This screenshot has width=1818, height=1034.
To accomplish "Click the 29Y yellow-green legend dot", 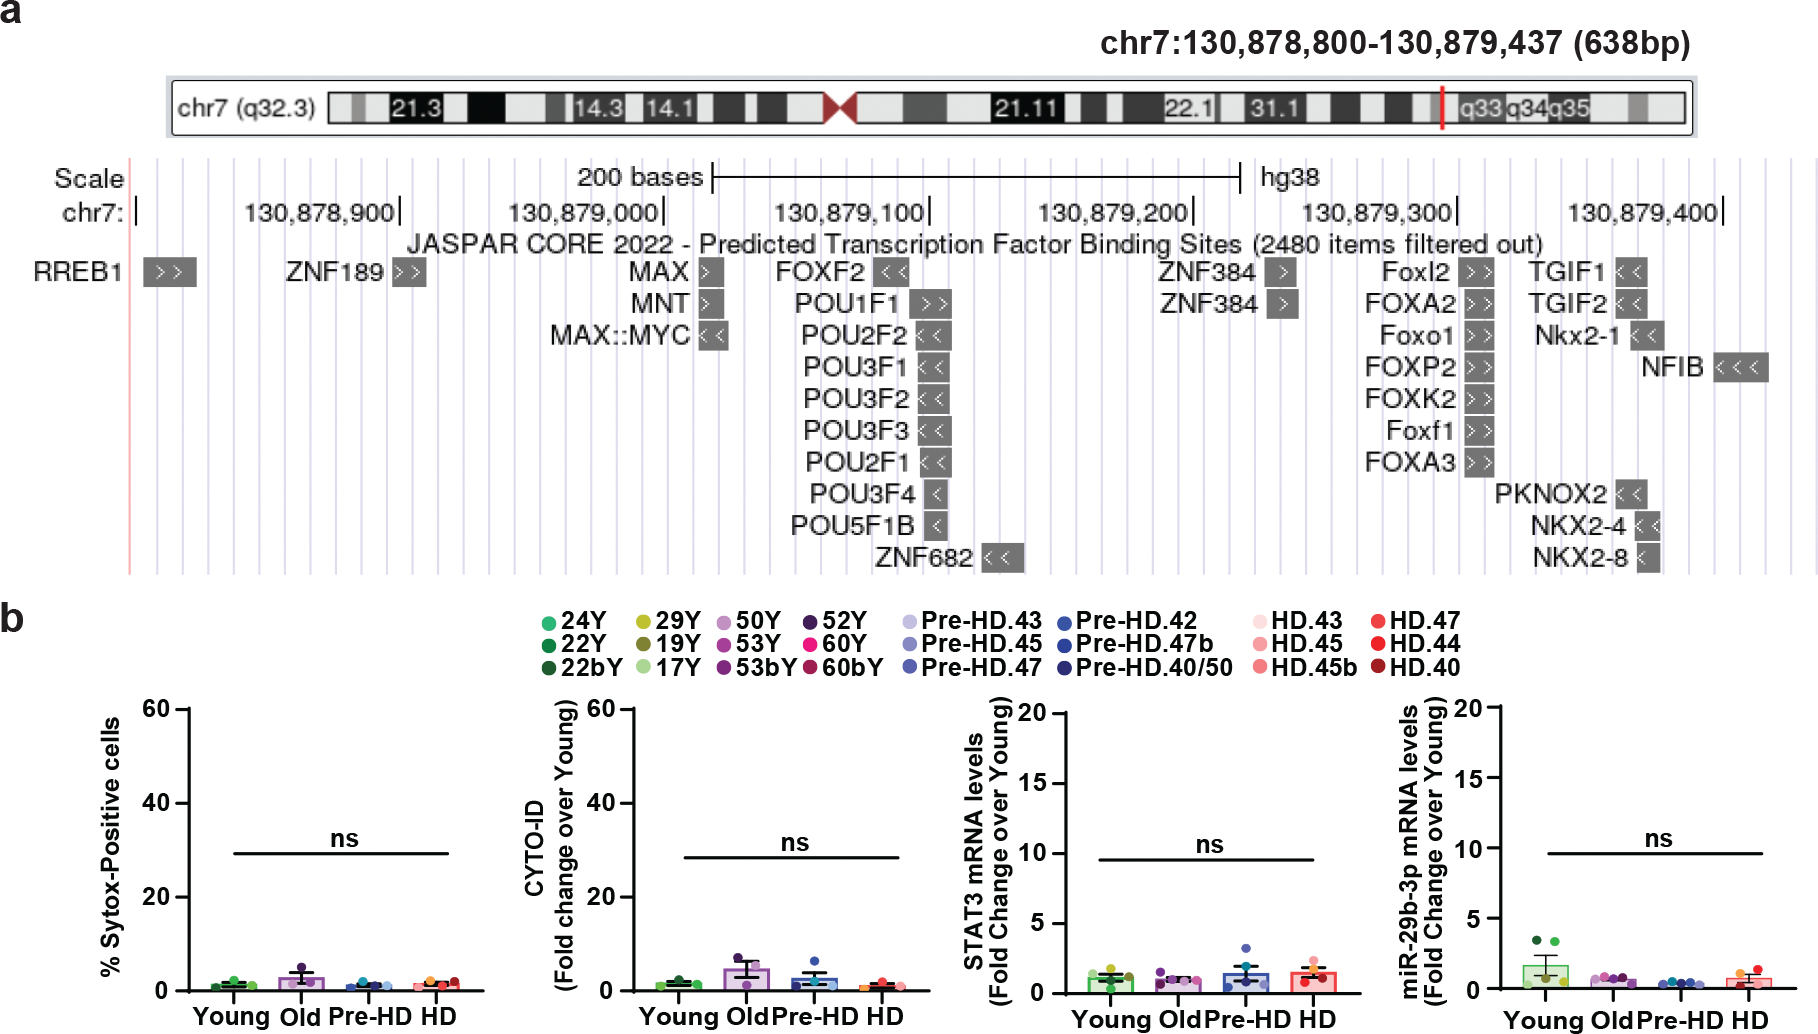I will tap(643, 622).
